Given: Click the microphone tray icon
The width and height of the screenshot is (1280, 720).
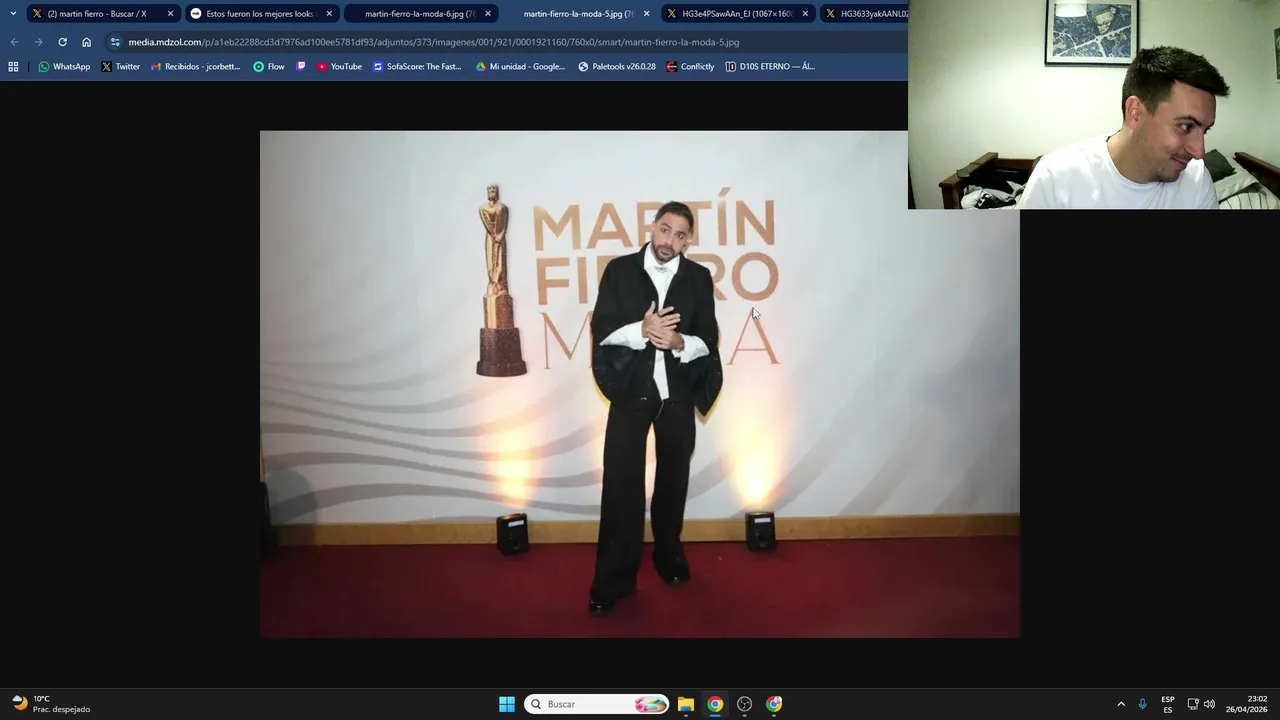Looking at the screenshot, I should (x=1143, y=704).
